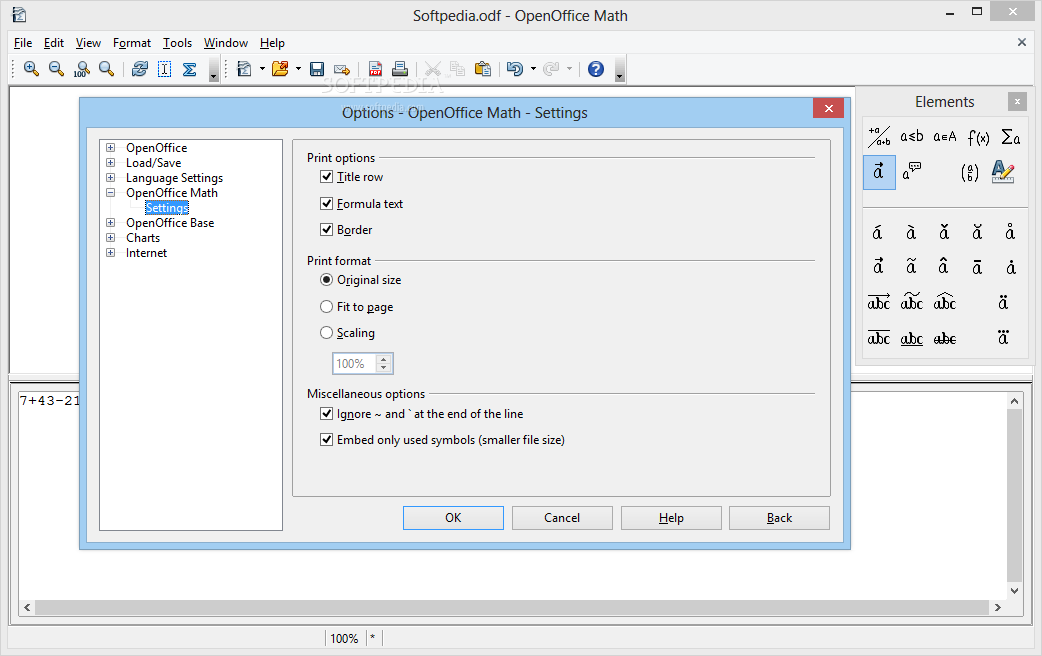Uncheck the Title row checkbox
The width and height of the screenshot is (1042, 656).
(x=326, y=177)
